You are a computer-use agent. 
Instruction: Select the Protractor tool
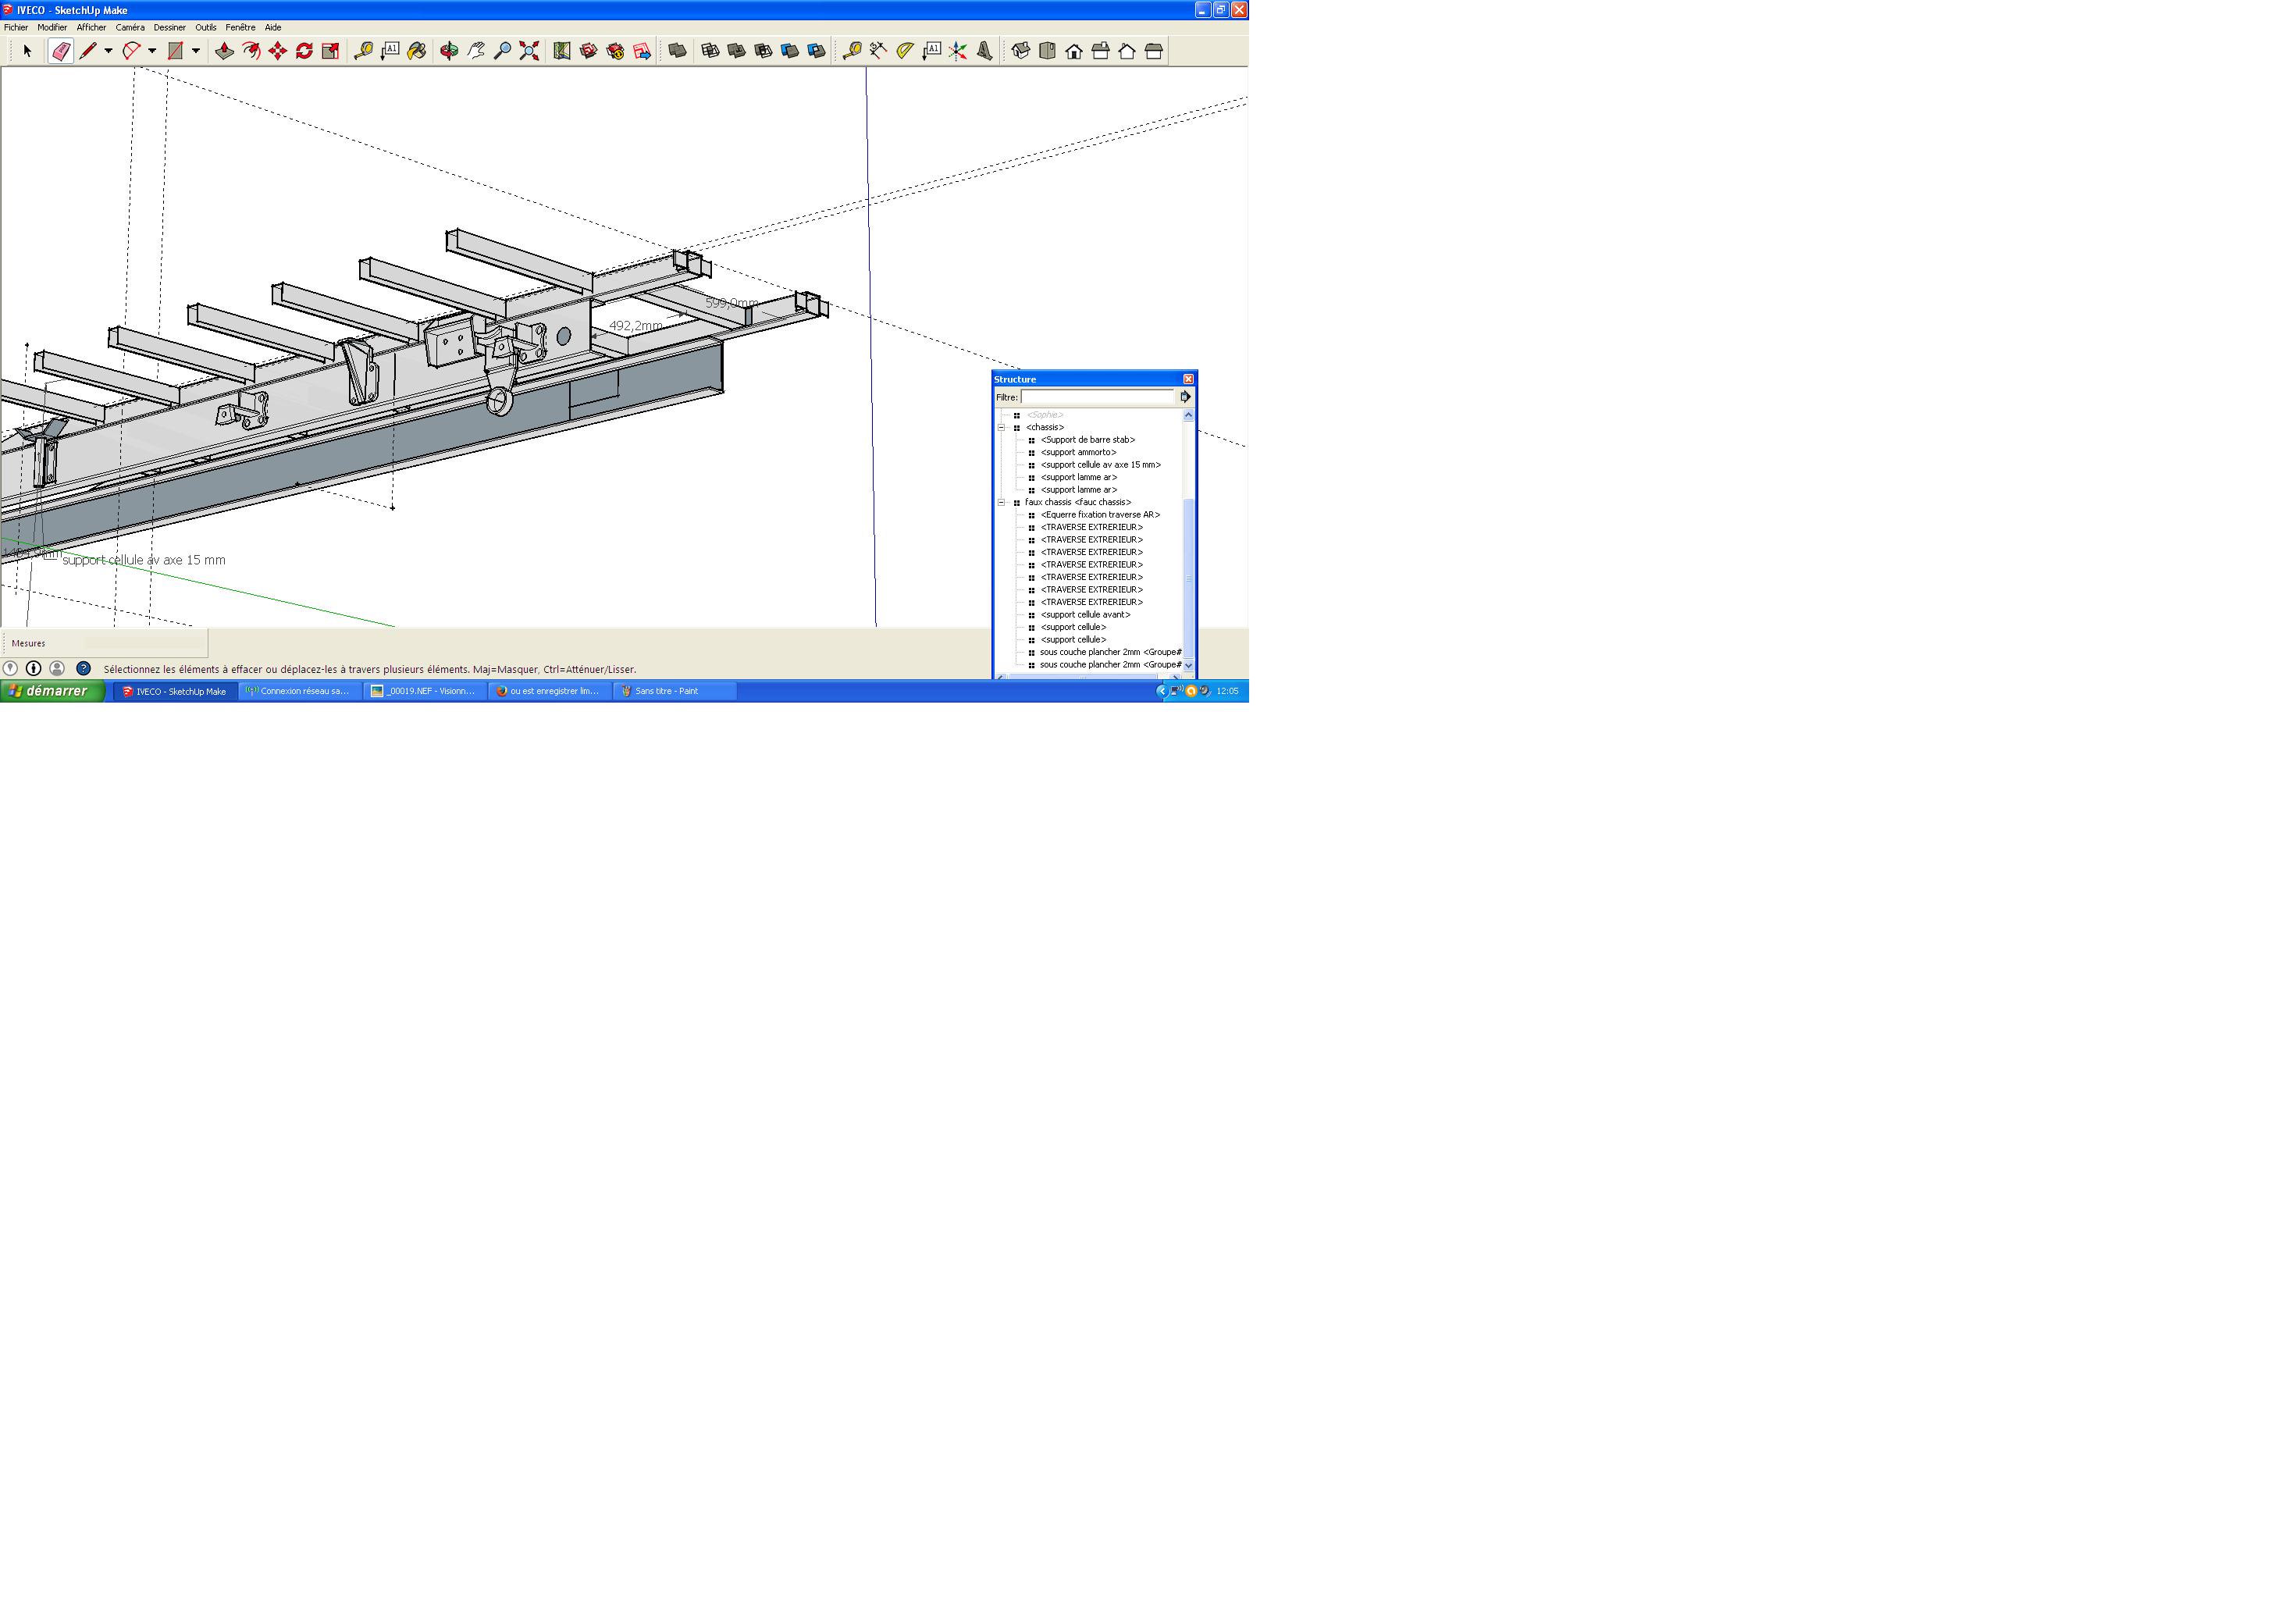point(905,51)
